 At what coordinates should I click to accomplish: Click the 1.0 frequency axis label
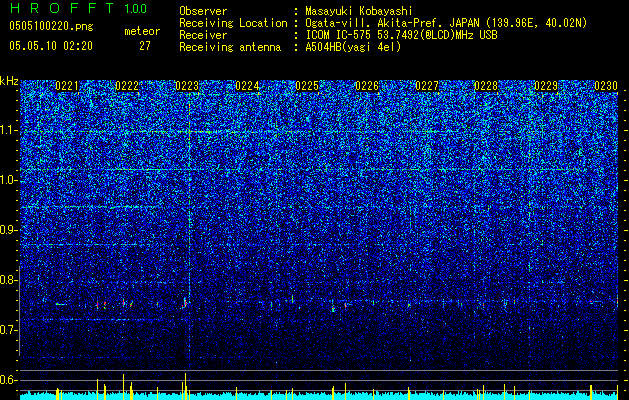[x=9, y=181]
